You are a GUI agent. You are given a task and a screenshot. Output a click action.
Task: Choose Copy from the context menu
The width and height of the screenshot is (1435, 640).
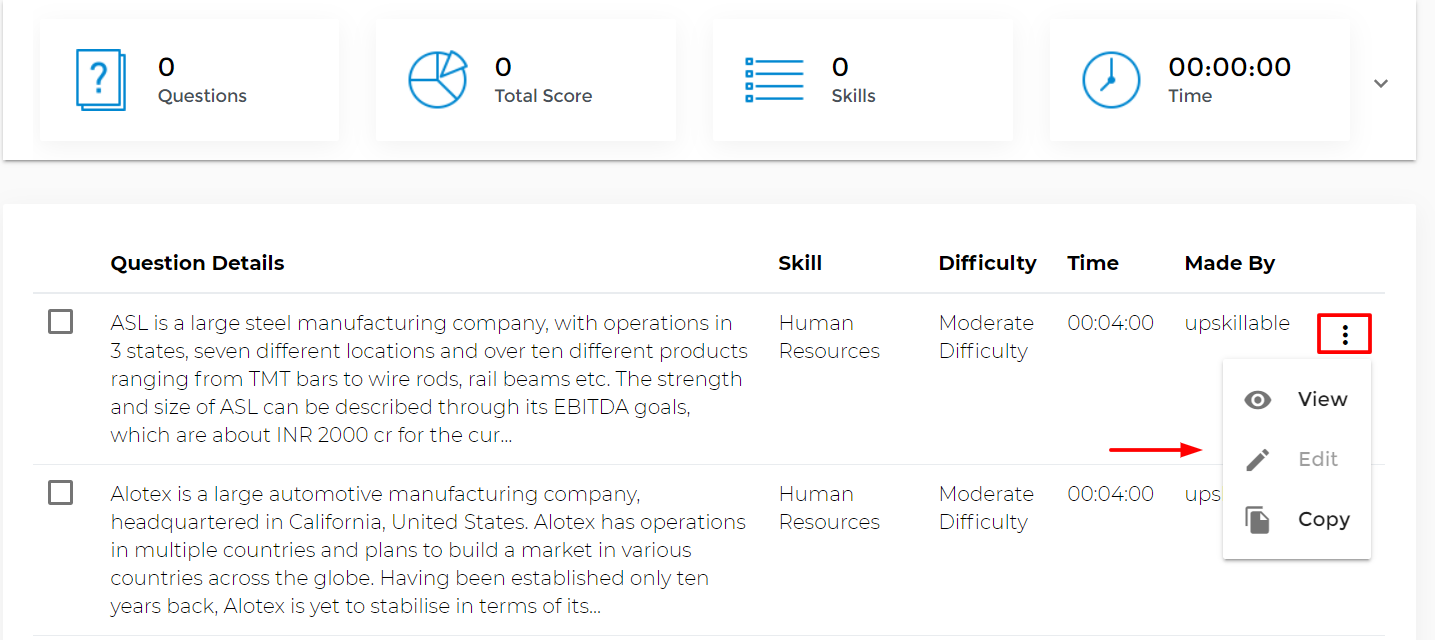pos(1323,519)
